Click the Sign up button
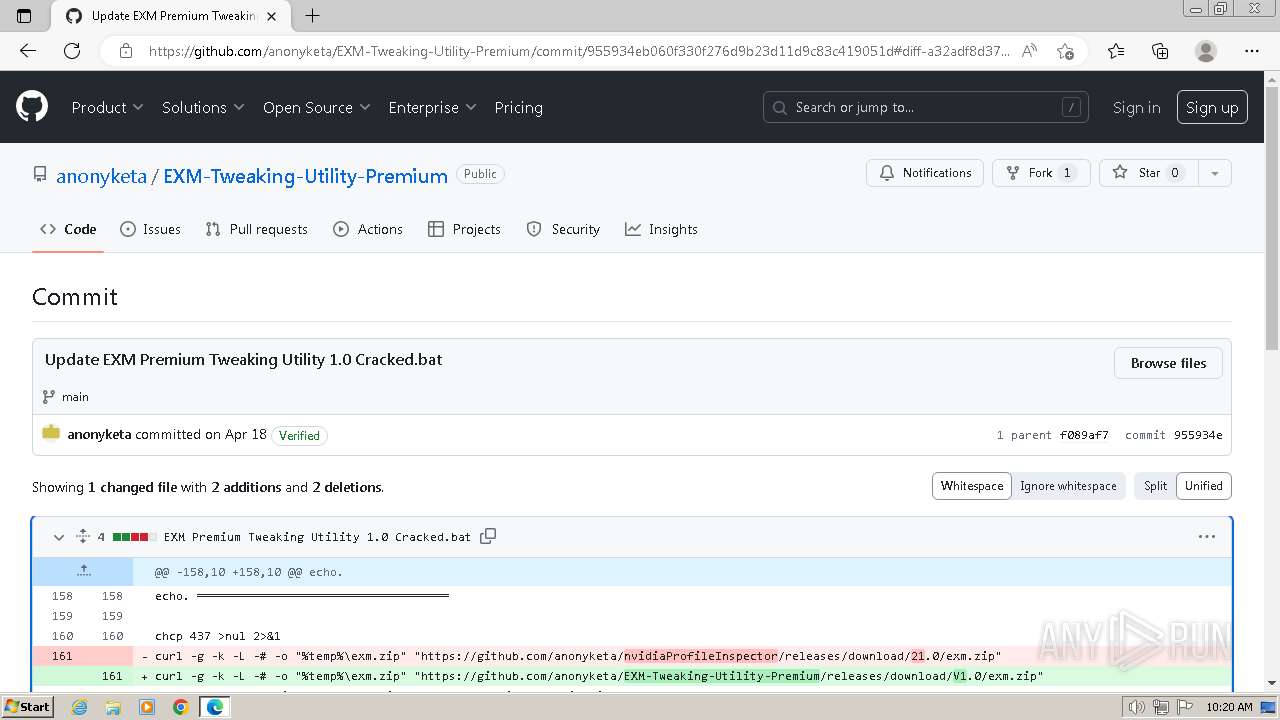 [x=1212, y=107]
